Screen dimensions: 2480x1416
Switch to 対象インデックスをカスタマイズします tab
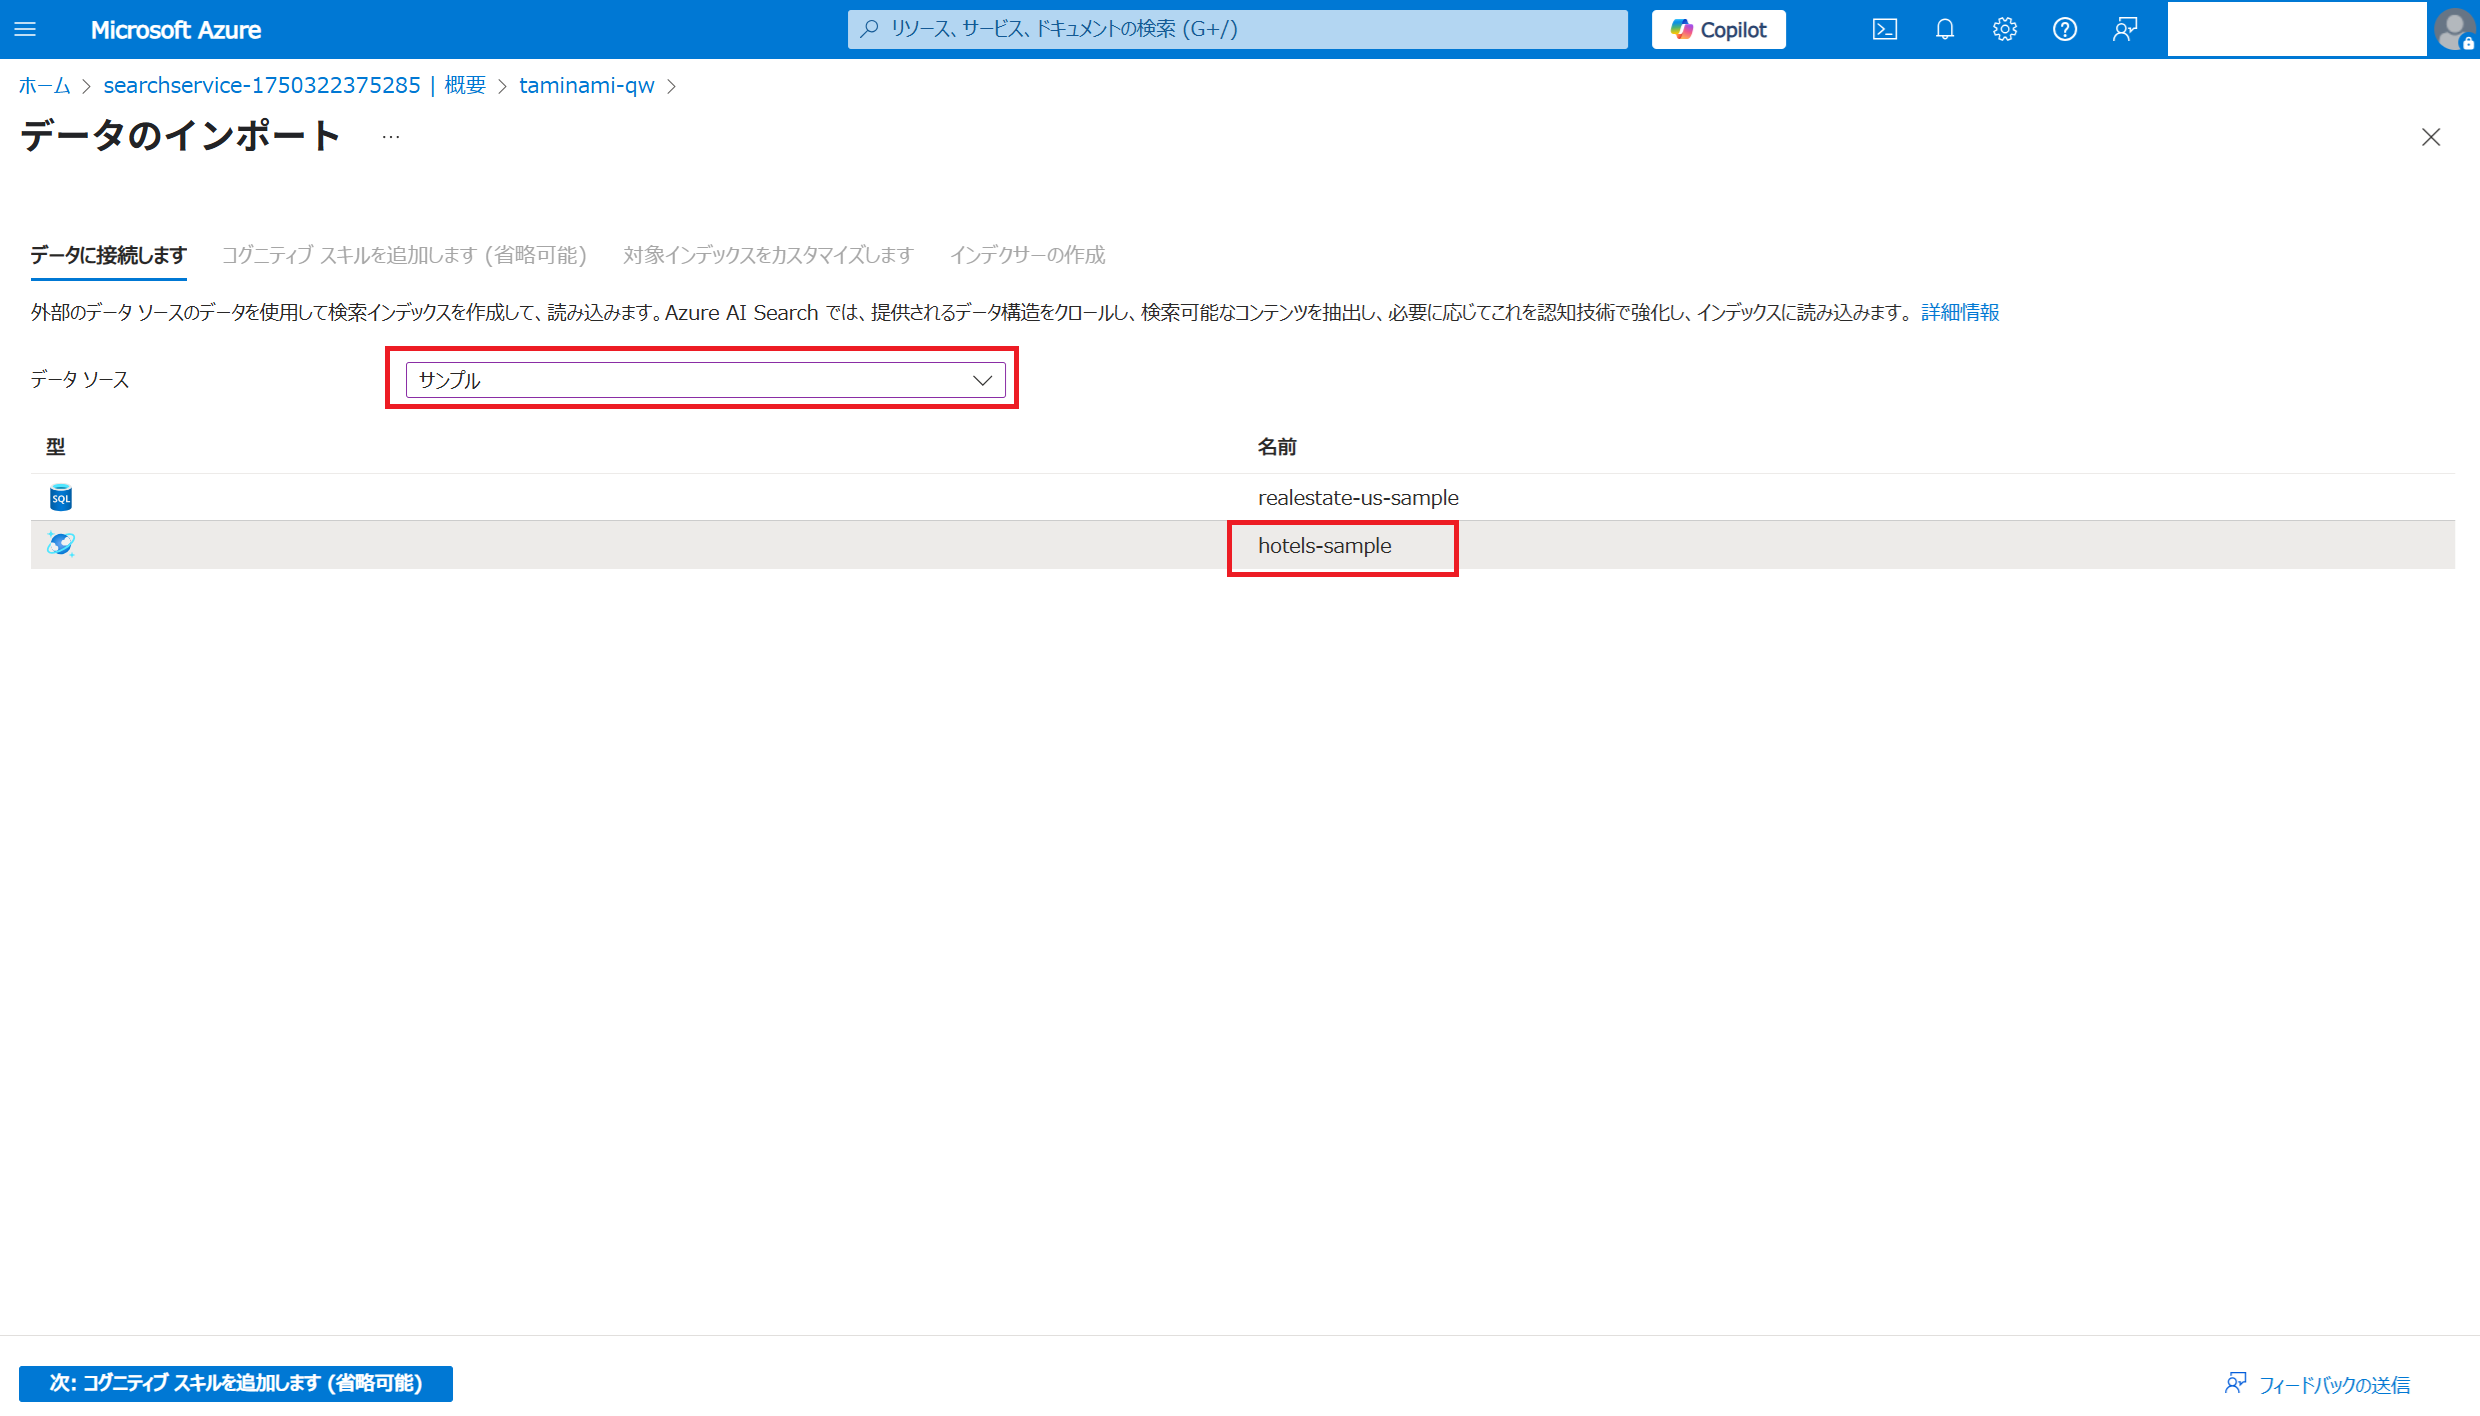pos(768,255)
